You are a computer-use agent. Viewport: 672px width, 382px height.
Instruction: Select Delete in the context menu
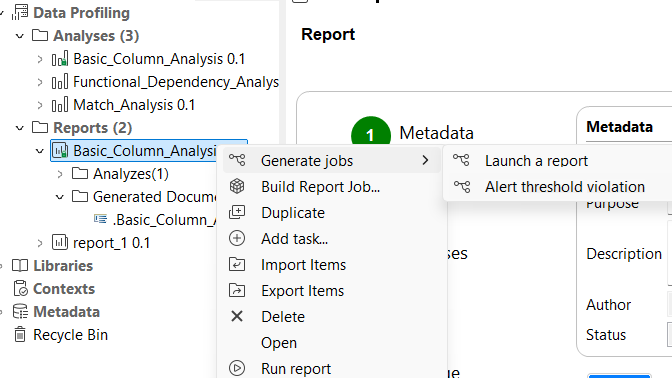(x=332, y=316)
